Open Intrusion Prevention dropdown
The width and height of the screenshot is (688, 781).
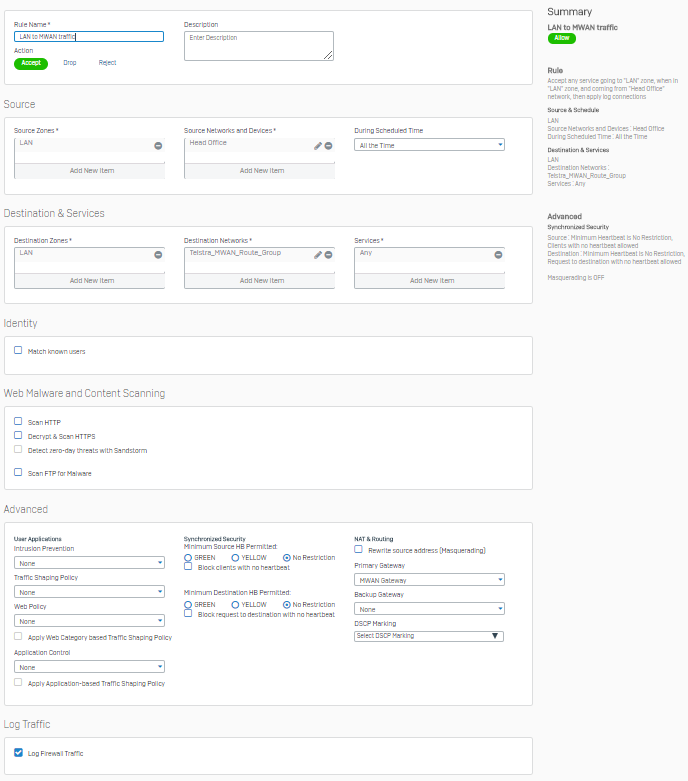coord(89,563)
